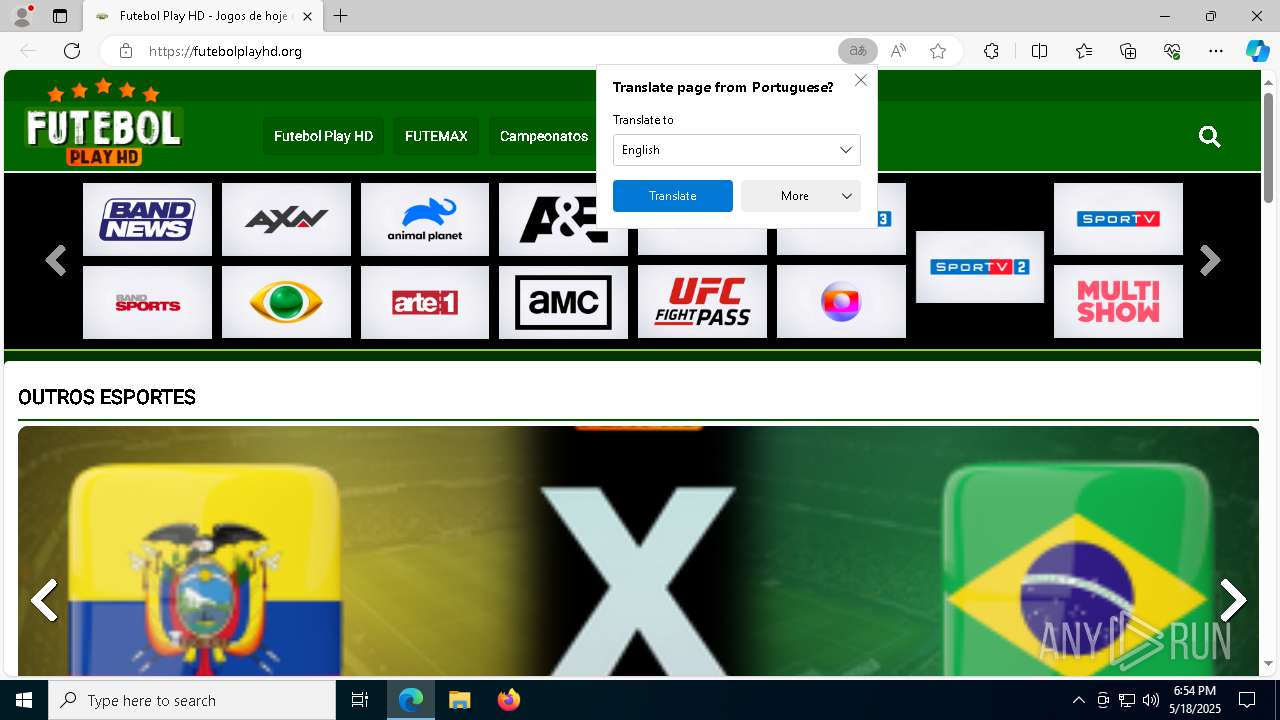
Task: Open the Animal Planet channel
Action: pos(425,219)
